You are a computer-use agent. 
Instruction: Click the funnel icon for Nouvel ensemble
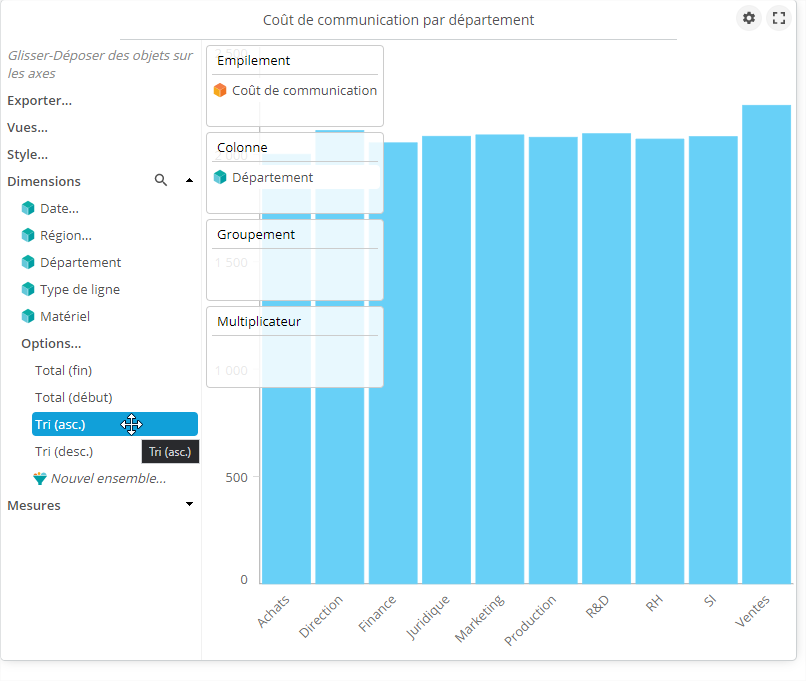(x=40, y=478)
